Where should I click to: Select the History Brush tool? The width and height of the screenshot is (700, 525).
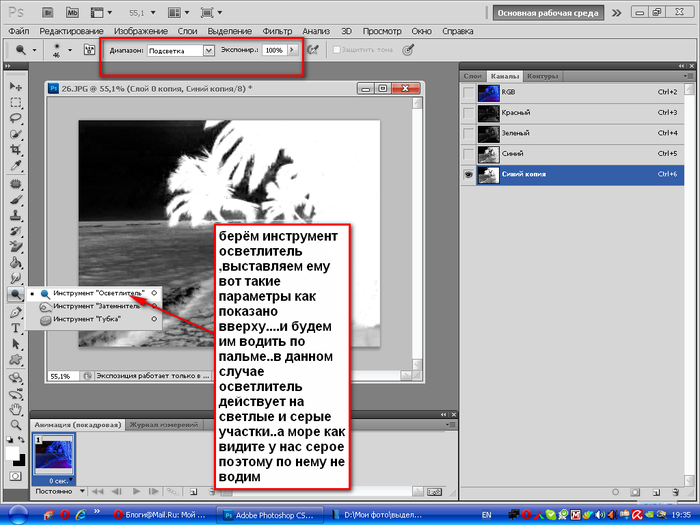tap(16, 231)
